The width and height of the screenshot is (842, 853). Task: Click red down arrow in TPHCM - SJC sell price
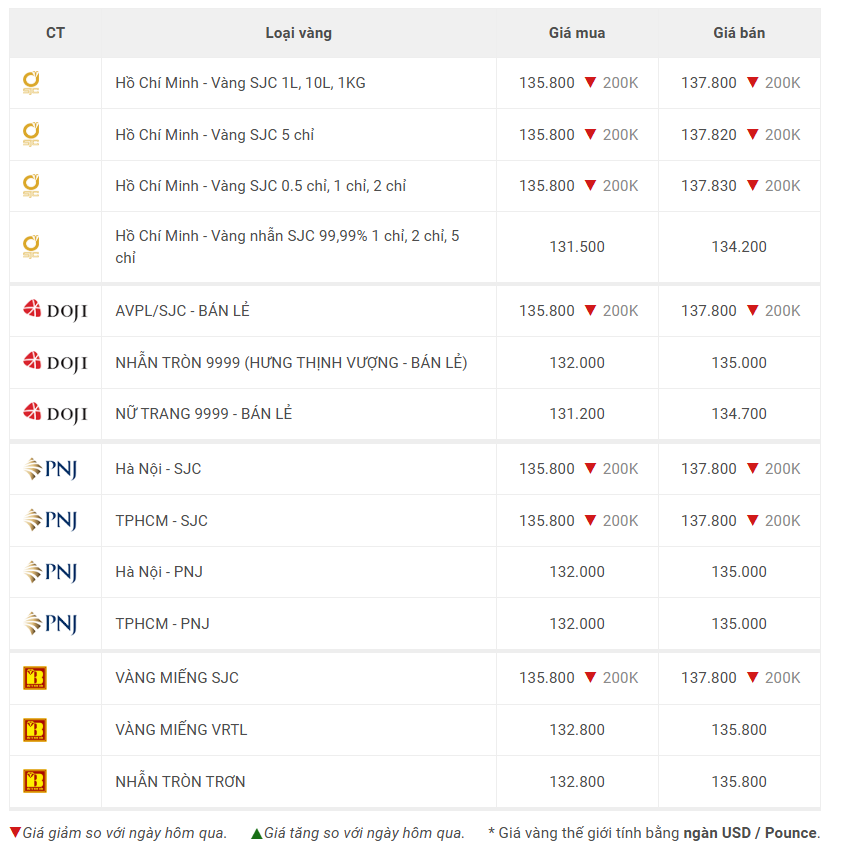[752, 521]
